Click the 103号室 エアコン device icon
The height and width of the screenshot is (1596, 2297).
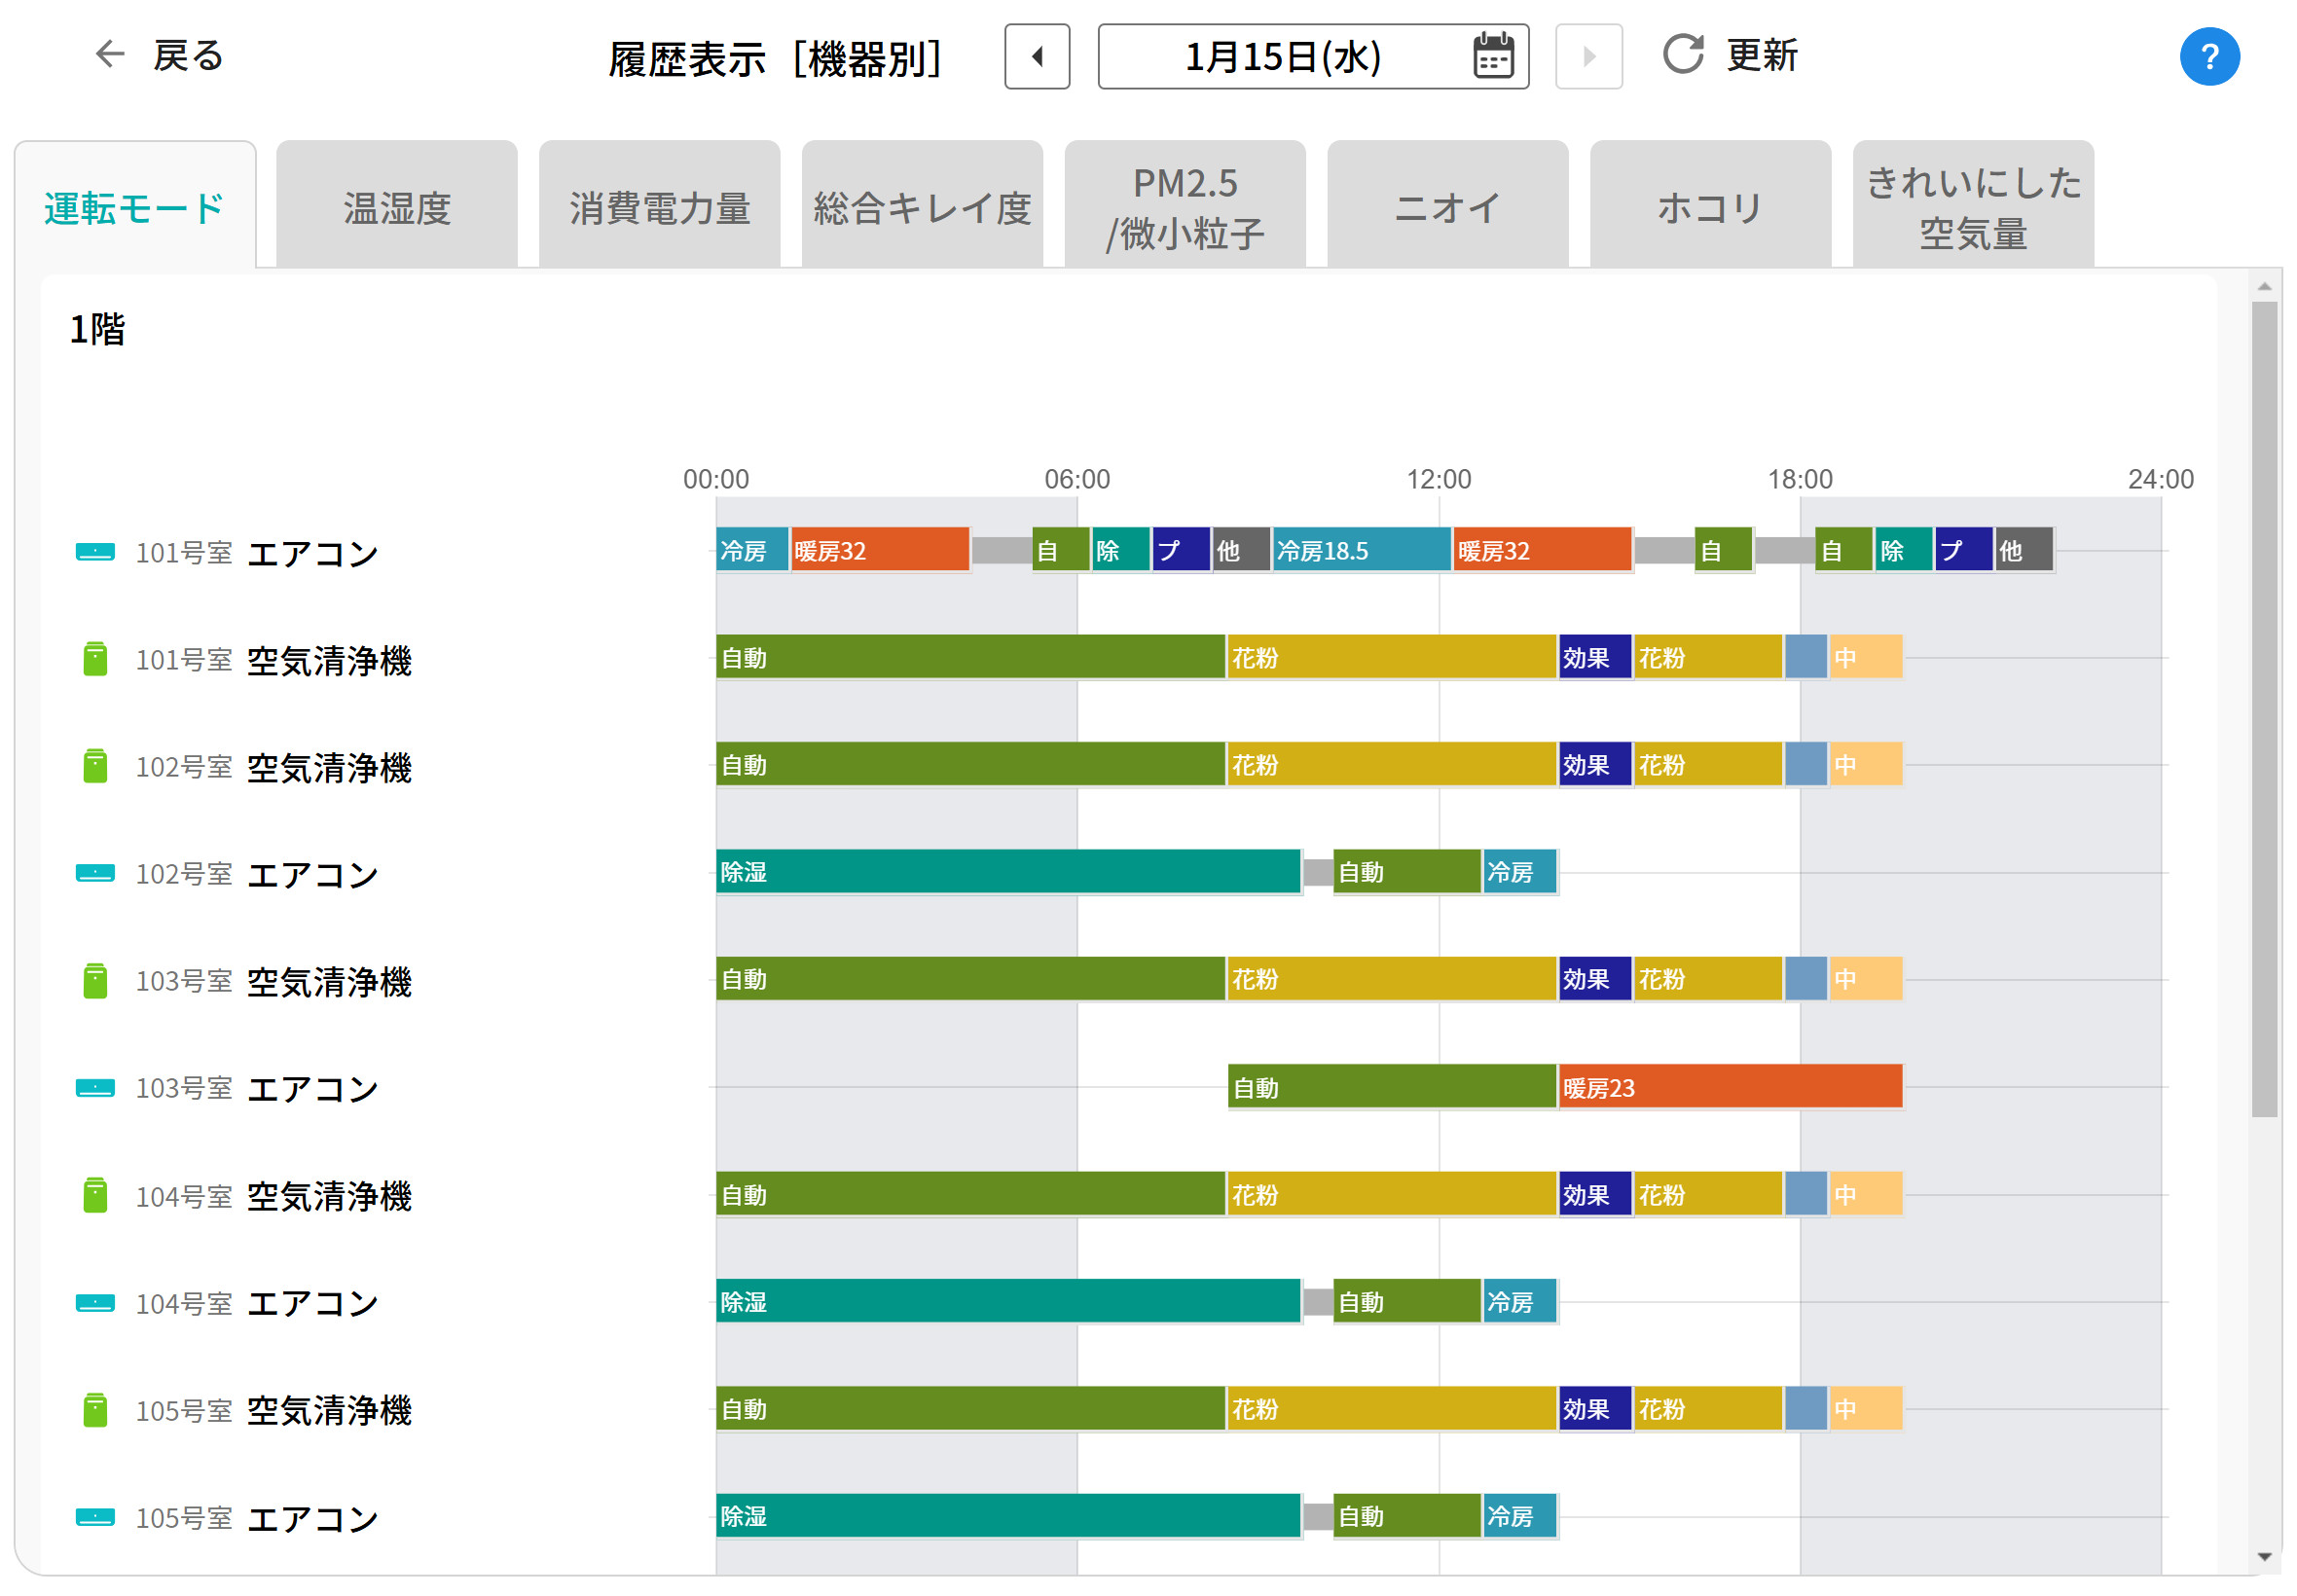point(94,1087)
